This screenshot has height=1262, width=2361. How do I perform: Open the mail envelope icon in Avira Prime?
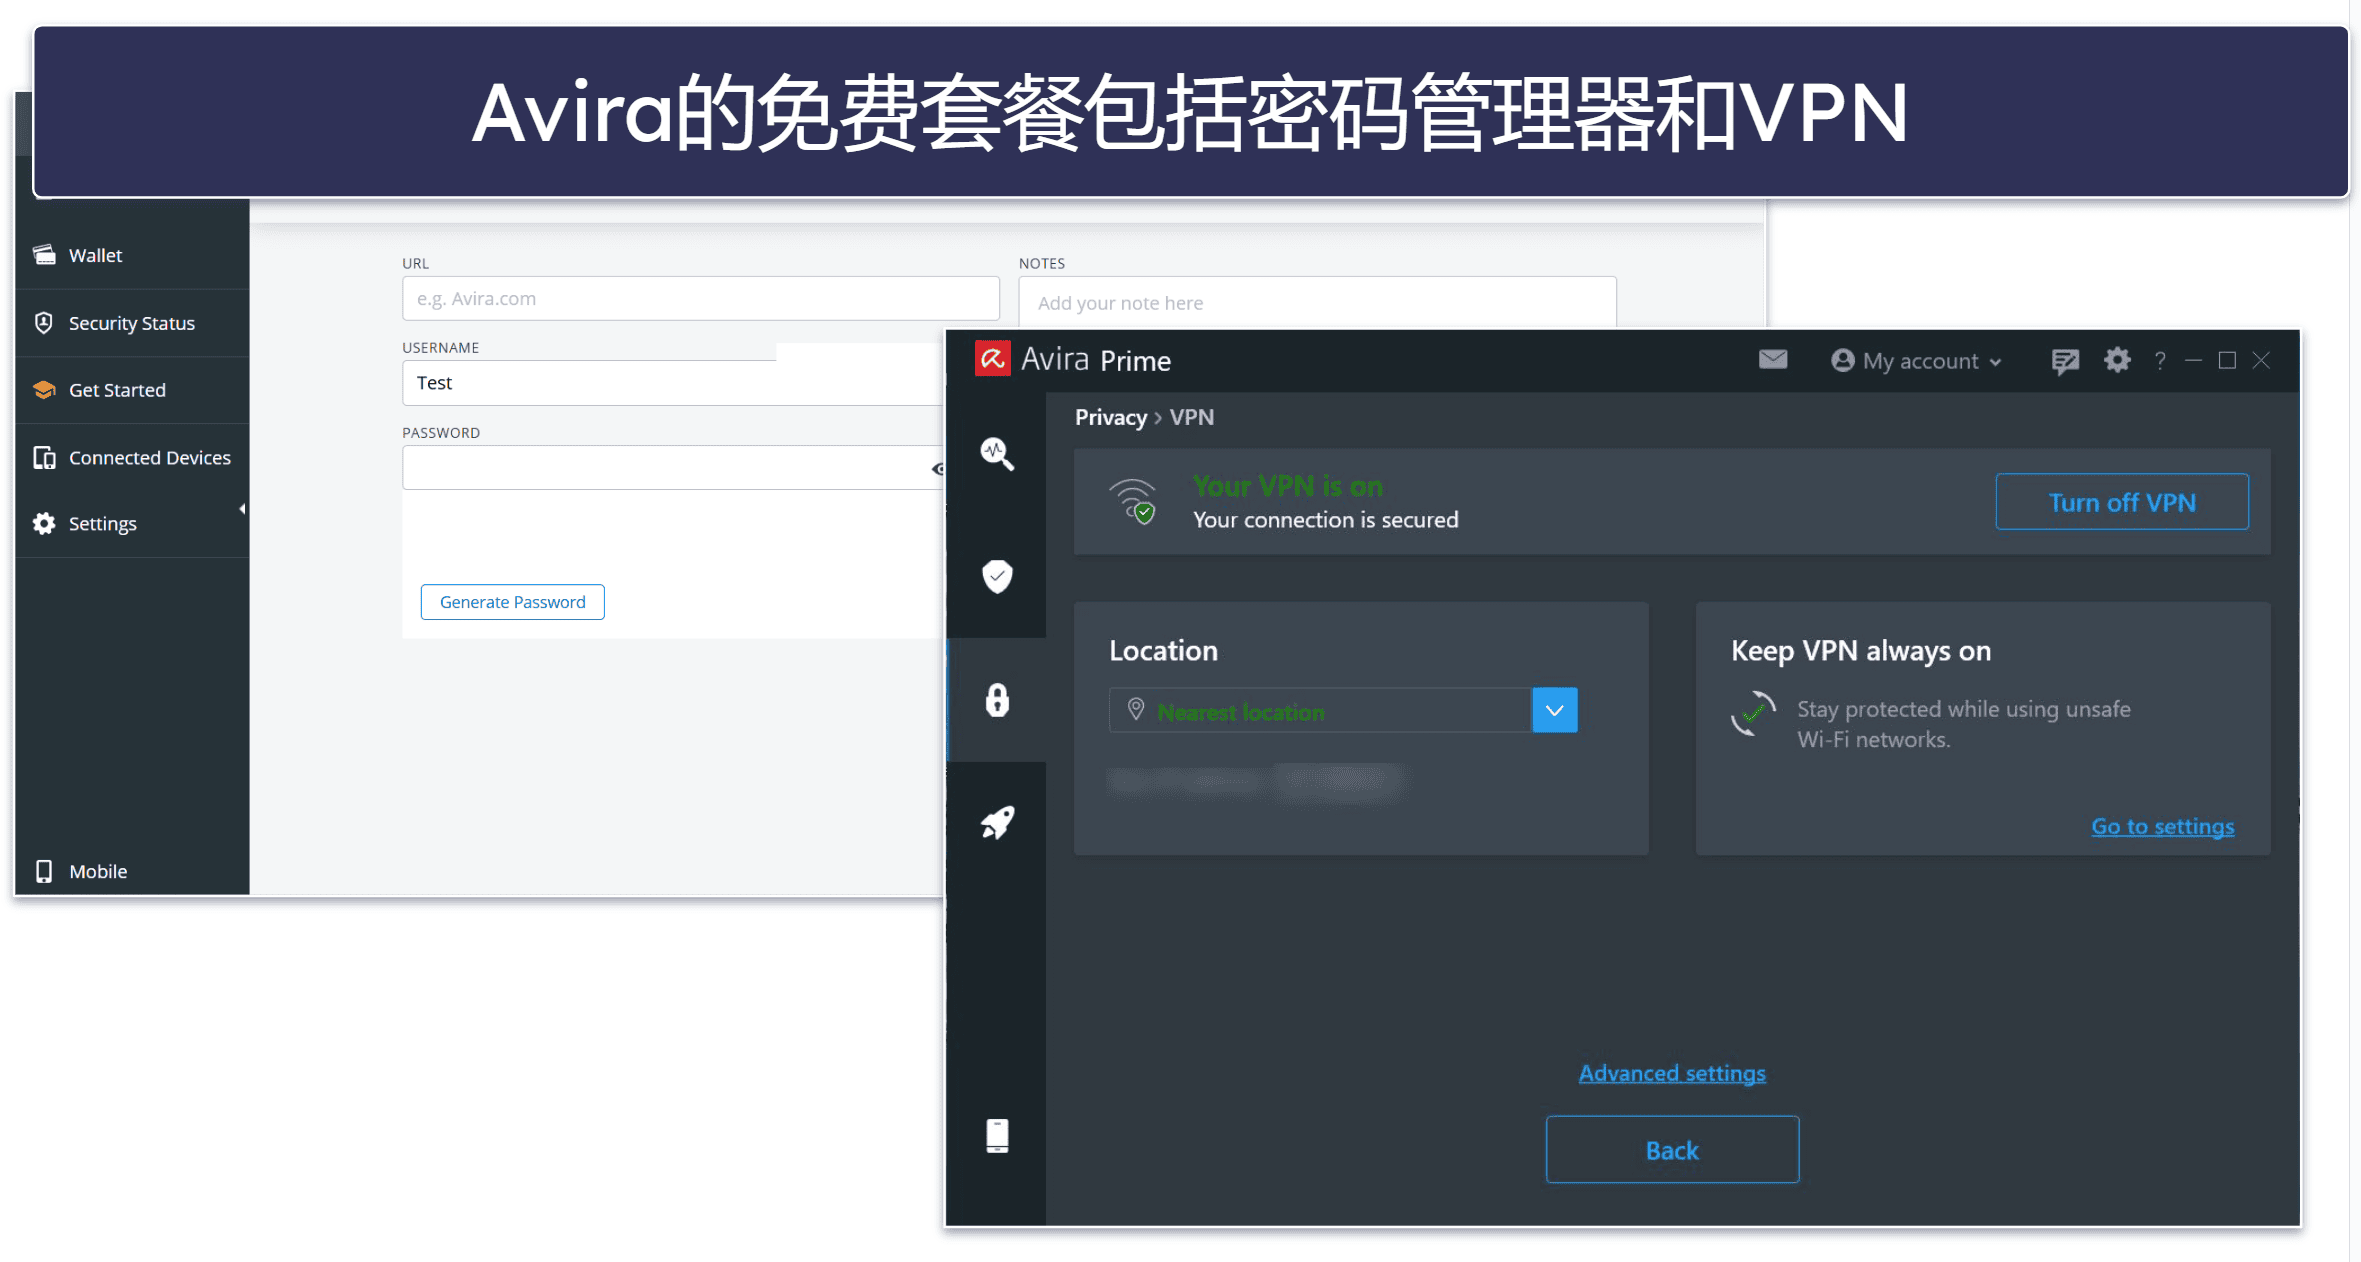(x=1772, y=359)
